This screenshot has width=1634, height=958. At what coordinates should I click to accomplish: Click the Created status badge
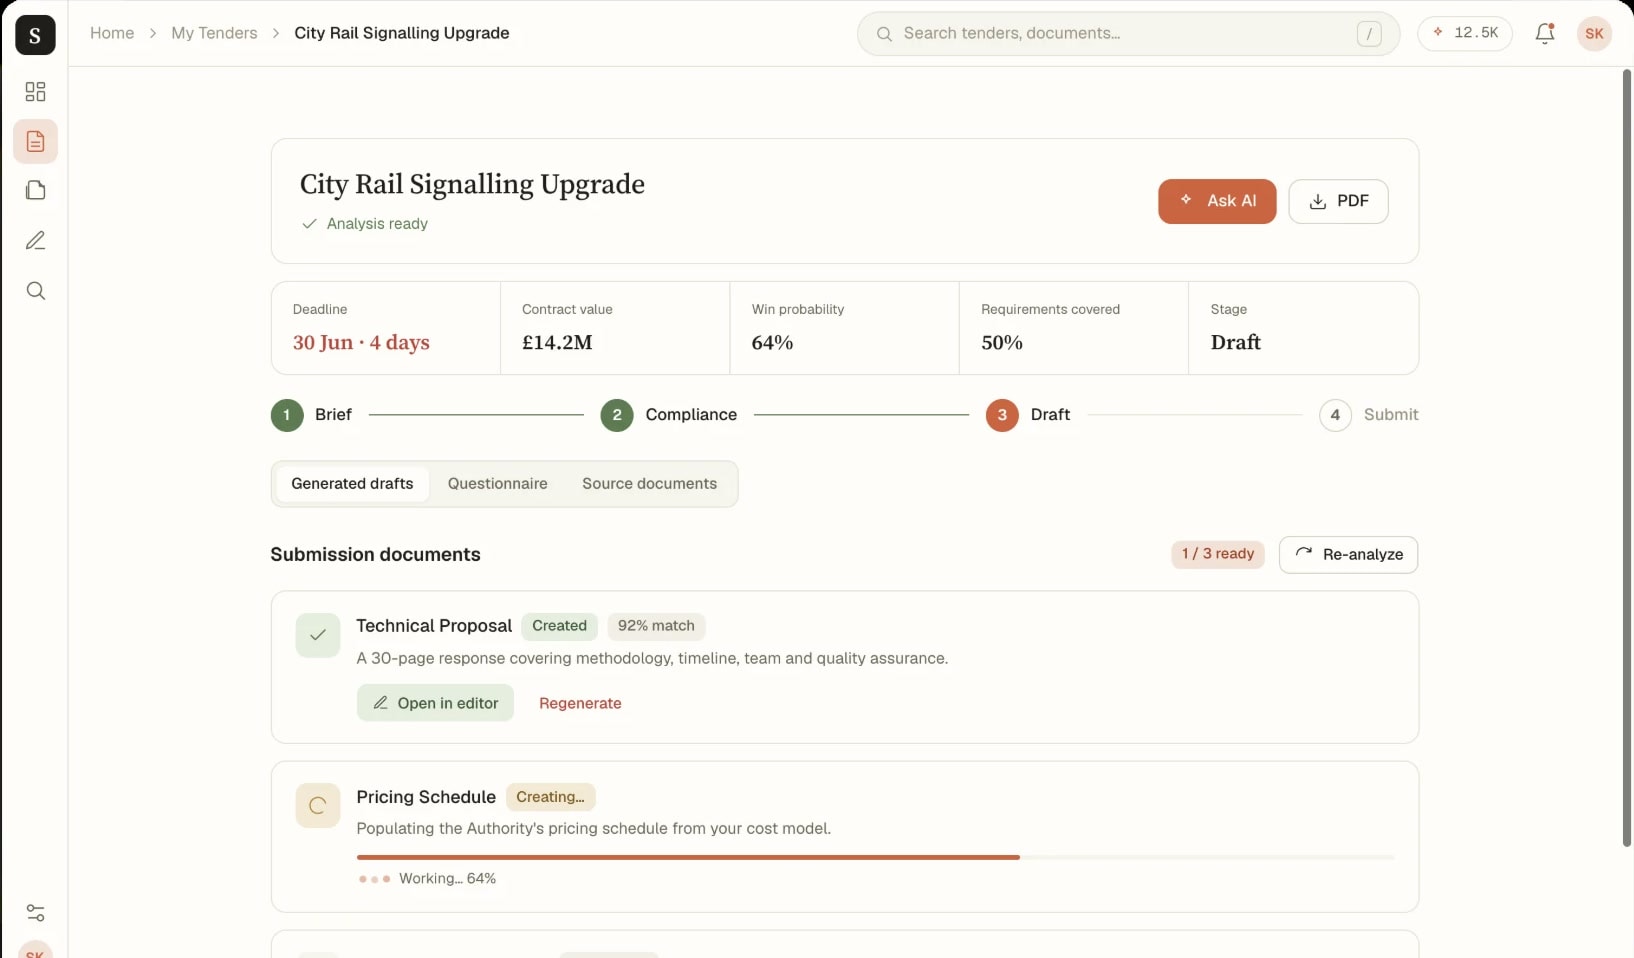(x=559, y=626)
